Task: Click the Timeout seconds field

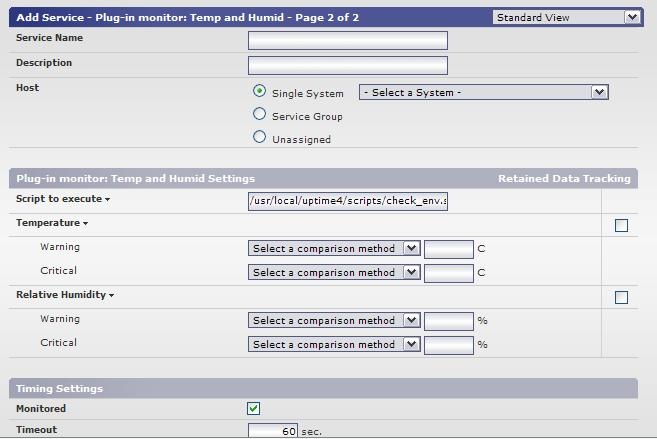Action: point(273,431)
